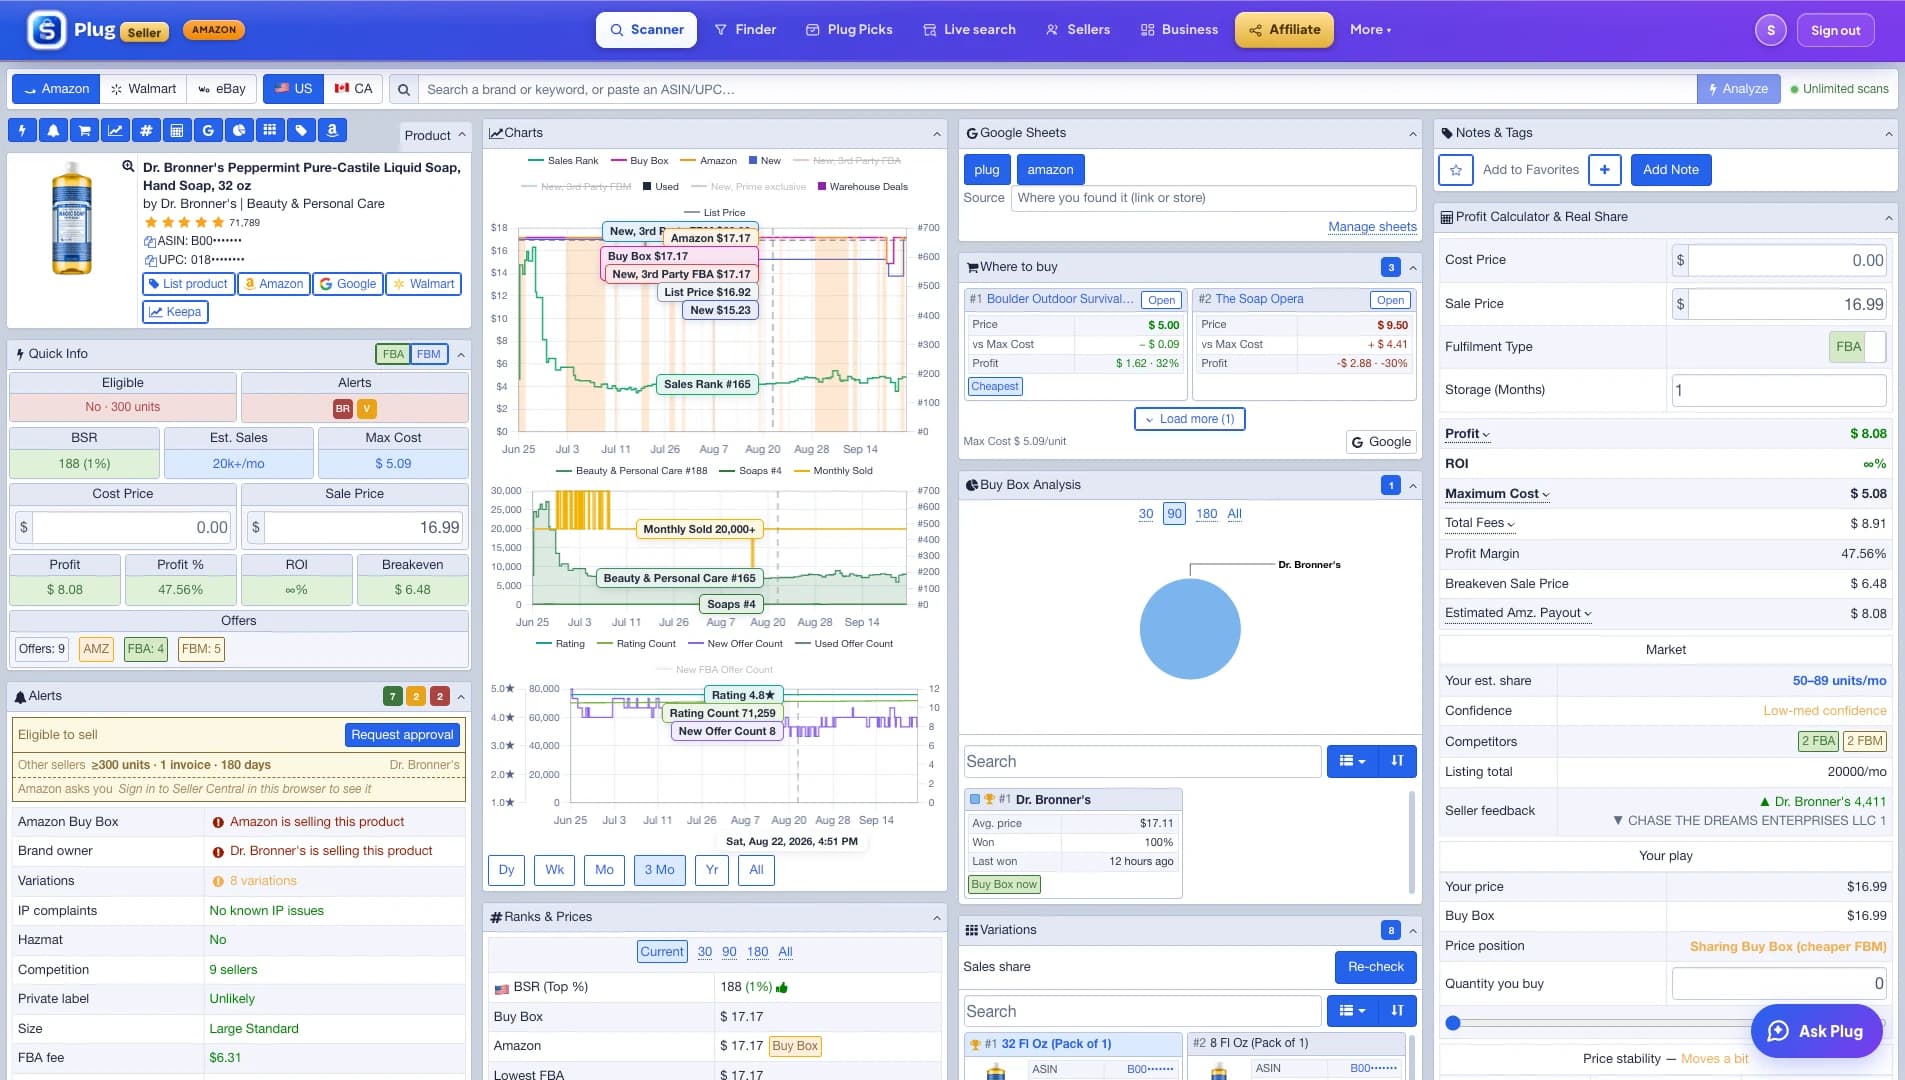Image resolution: width=1905 pixels, height=1080 pixels.
Task: Click the line chart toolbar icon
Action: tap(115, 130)
